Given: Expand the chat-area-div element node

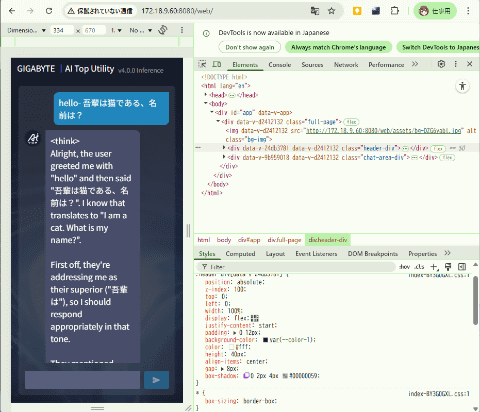Looking at the screenshot, I should coord(224,157).
